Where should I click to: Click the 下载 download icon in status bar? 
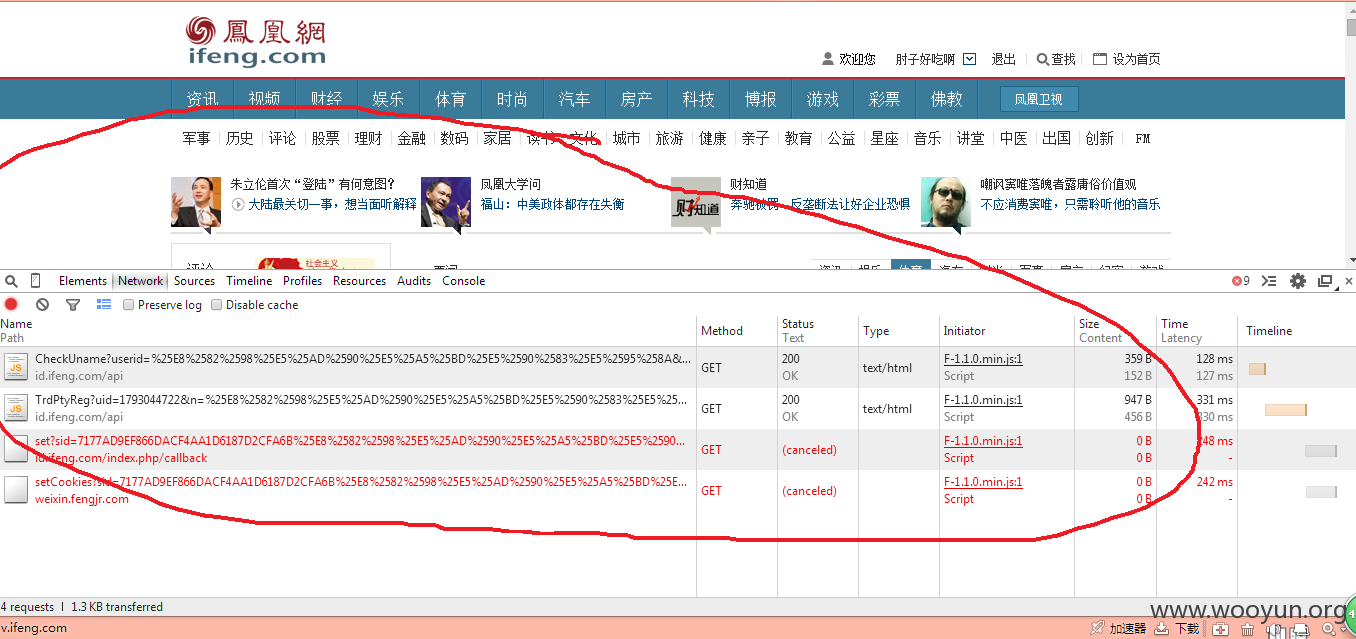[1162, 629]
